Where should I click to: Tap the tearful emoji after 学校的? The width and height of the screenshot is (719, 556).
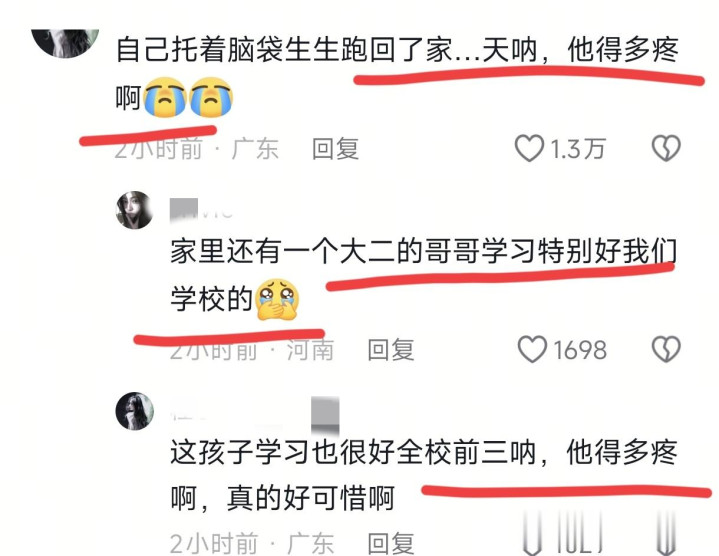[277, 299]
